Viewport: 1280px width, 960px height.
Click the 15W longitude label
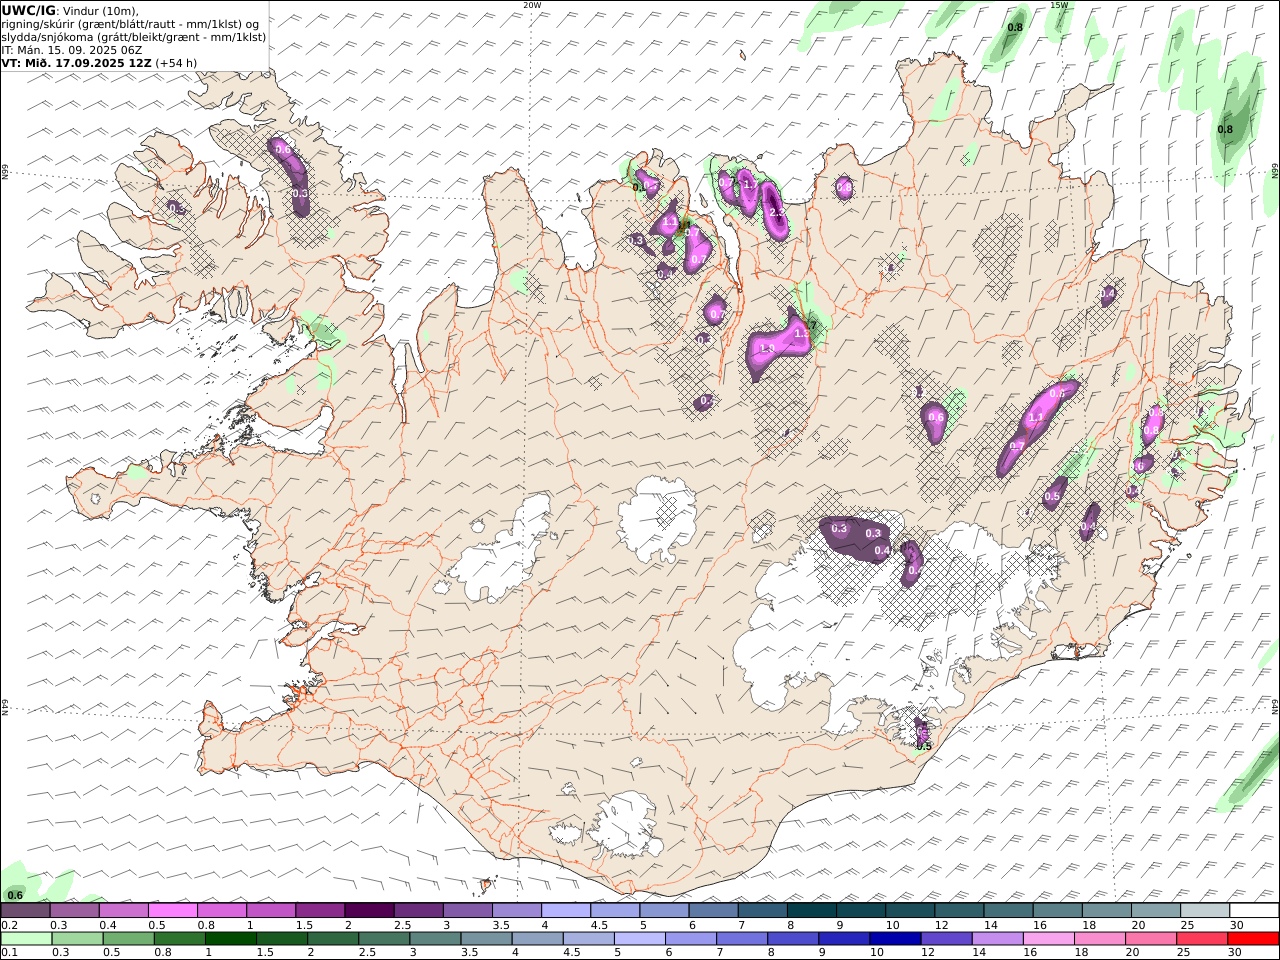point(1059,5)
